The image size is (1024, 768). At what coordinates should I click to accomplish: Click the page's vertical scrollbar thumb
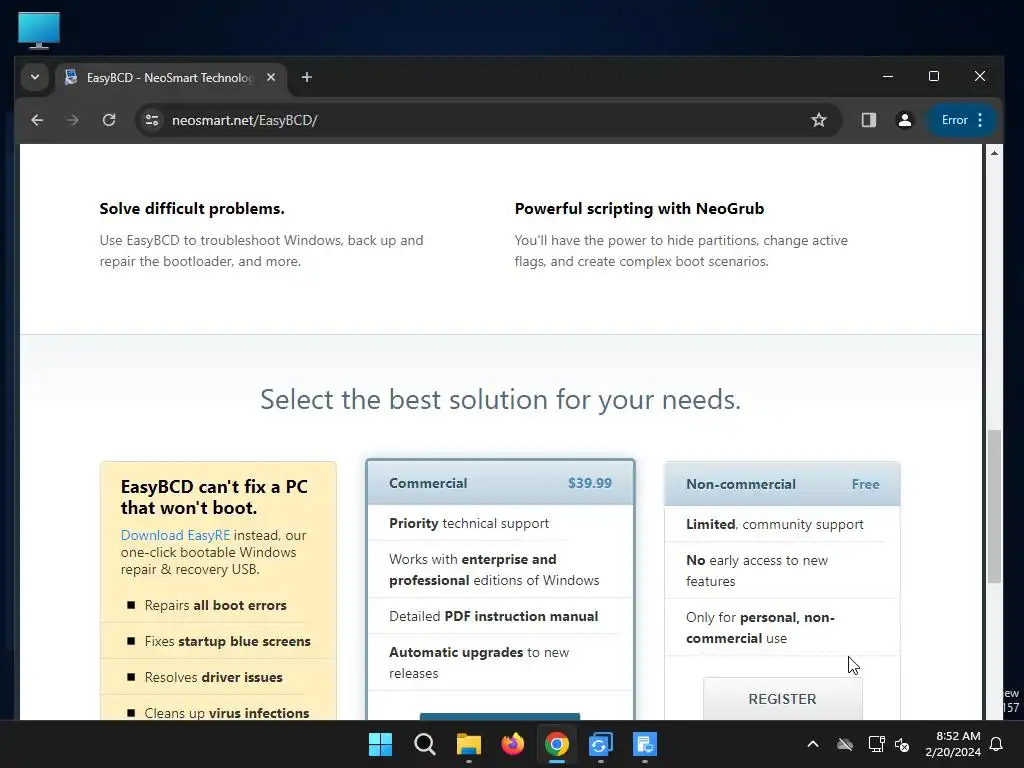994,506
